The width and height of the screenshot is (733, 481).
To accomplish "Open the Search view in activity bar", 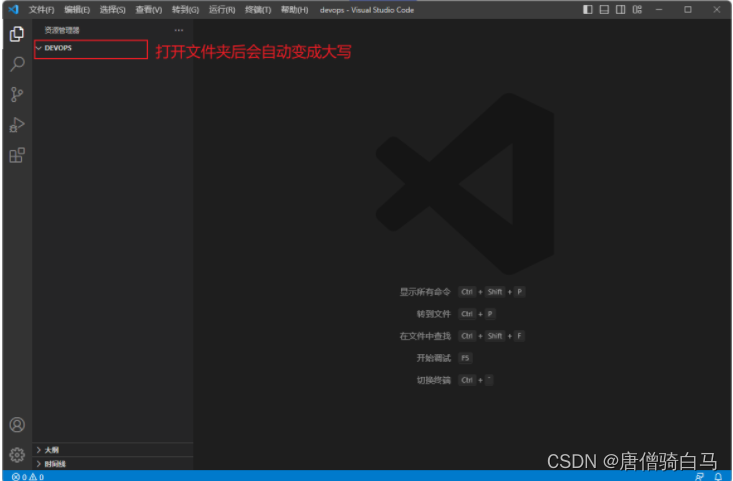I will click(x=17, y=64).
